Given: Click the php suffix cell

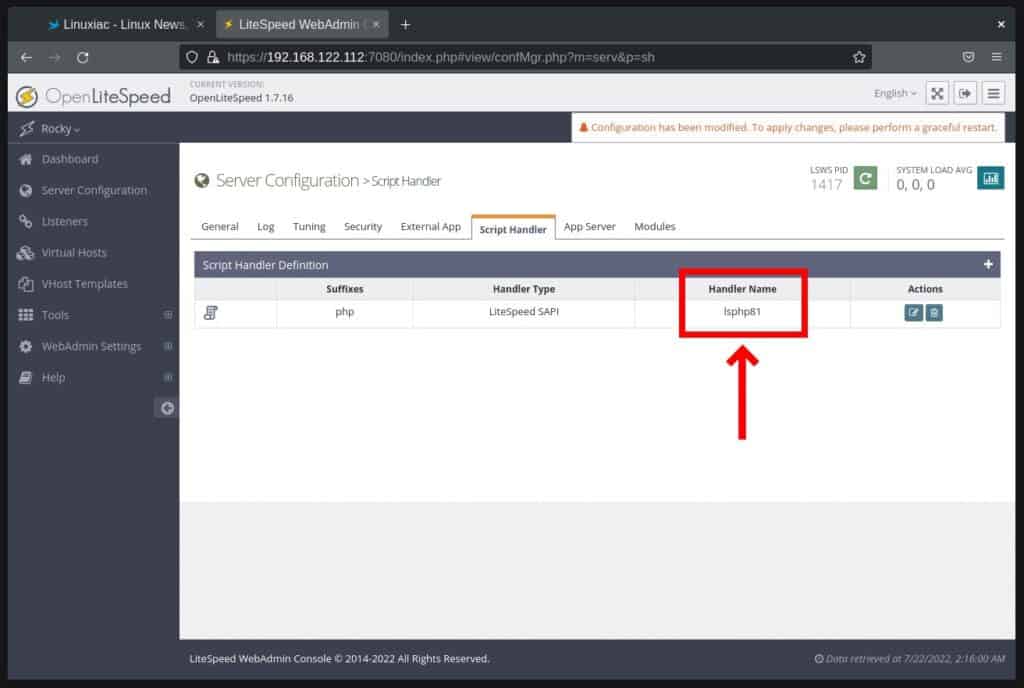Looking at the screenshot, I should pyautogui.click(x=345, y=312).
